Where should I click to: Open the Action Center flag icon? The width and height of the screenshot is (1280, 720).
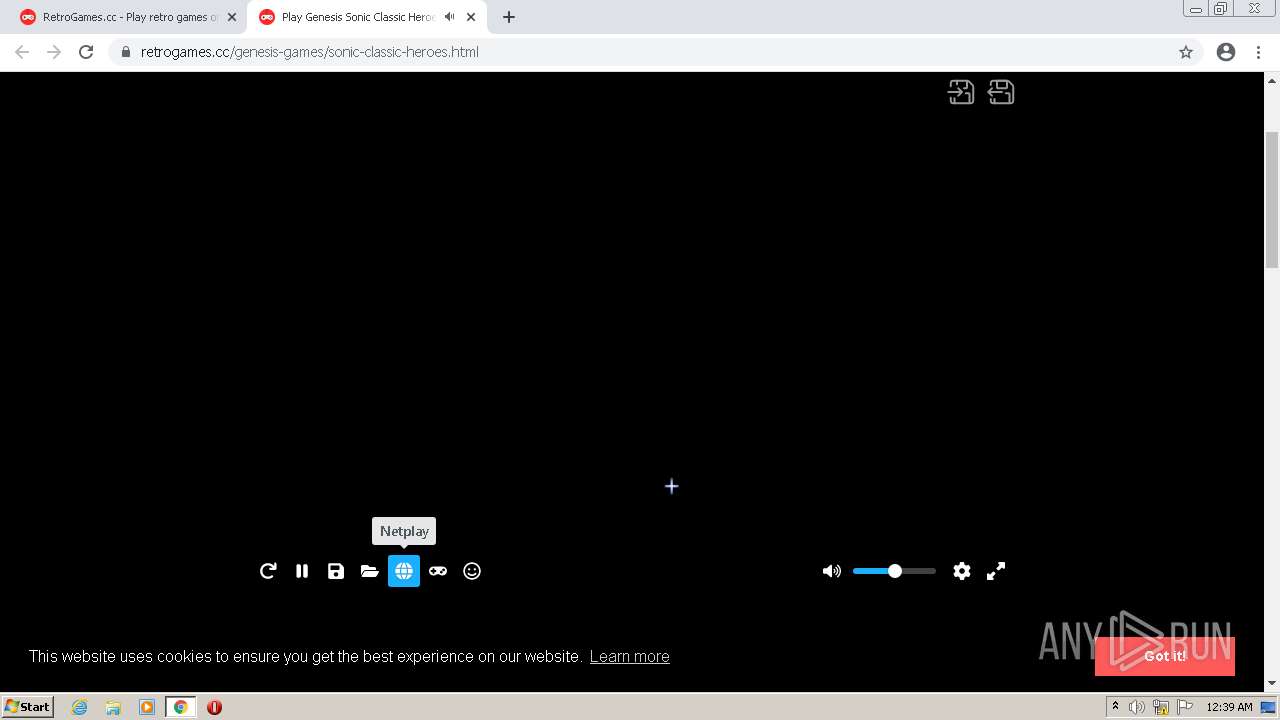pos(1185,707)
